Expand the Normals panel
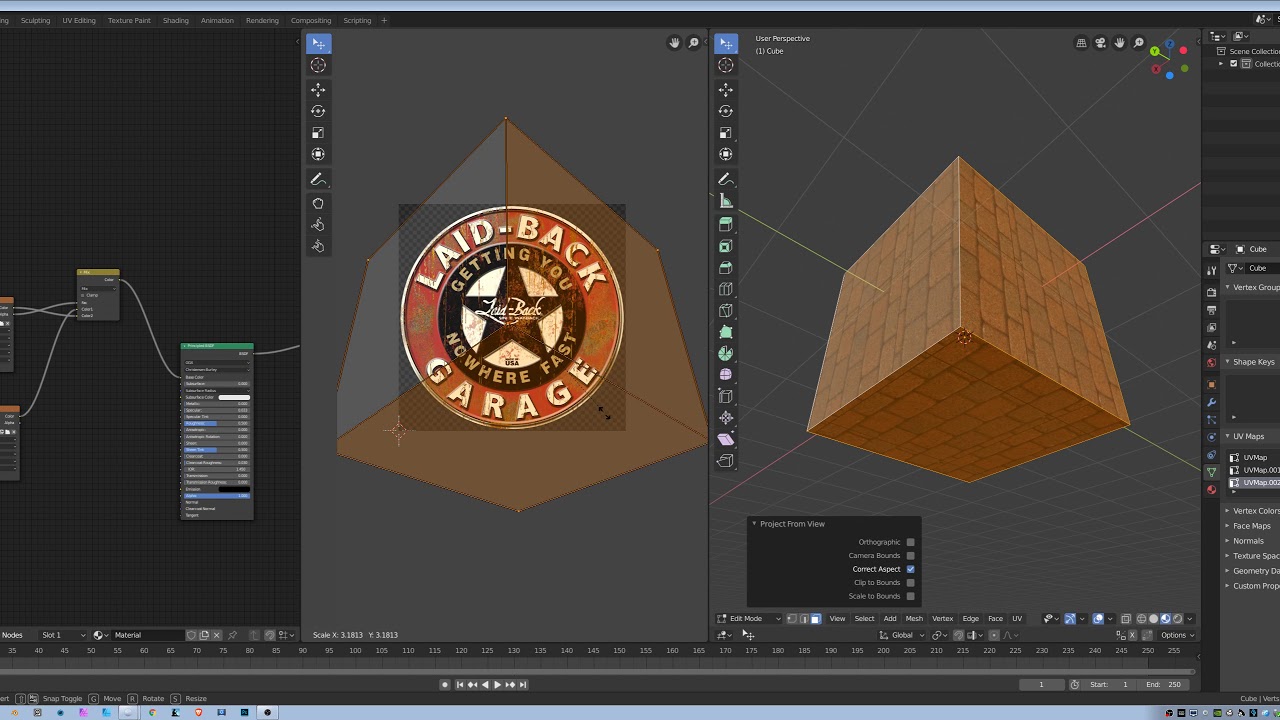The height and width of the screenshot is (720, 1280). click(1228, 541)
